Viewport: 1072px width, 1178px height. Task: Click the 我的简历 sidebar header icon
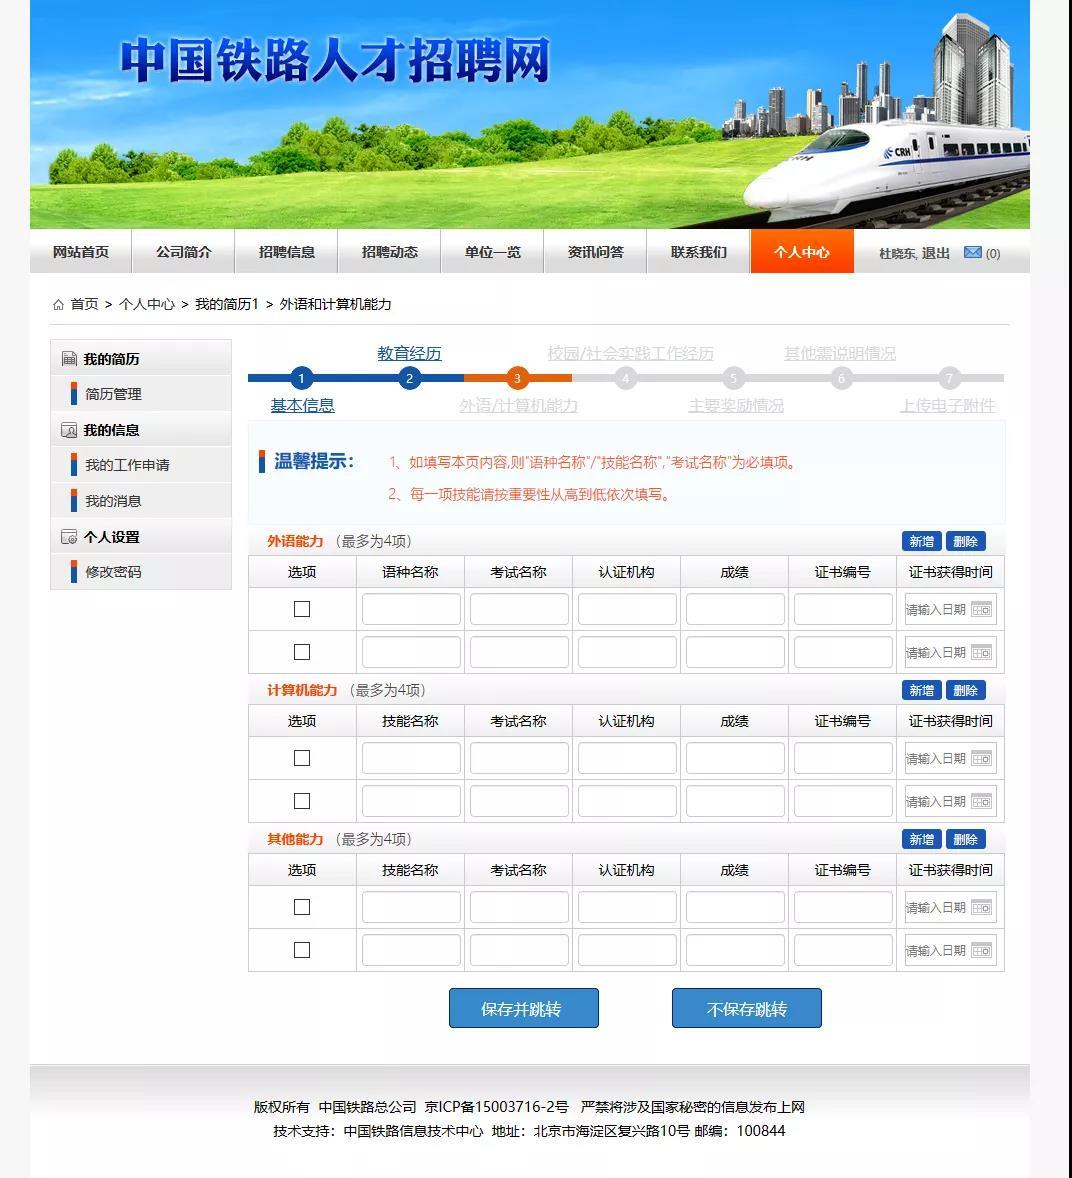(x=69, y=358)
